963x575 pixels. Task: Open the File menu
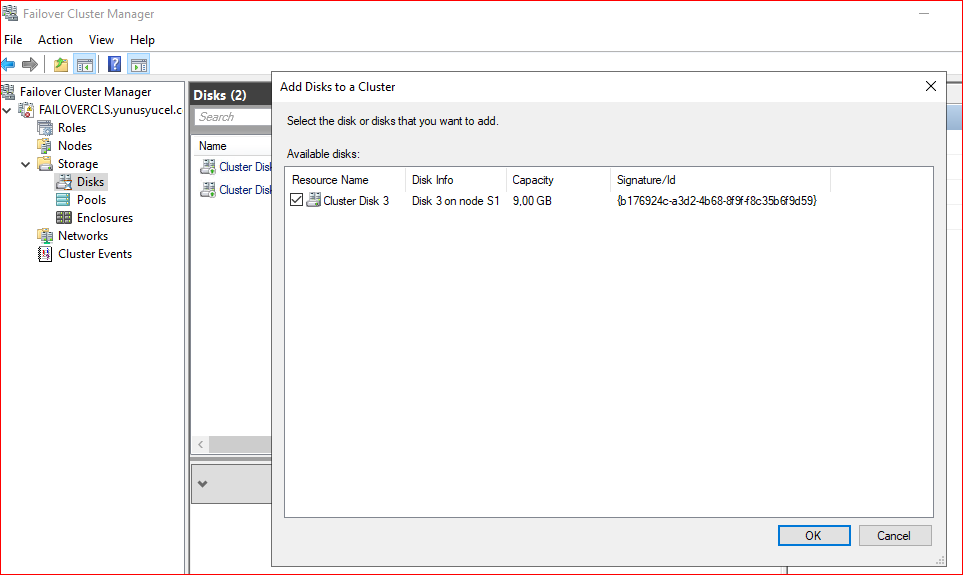[13, 40]
